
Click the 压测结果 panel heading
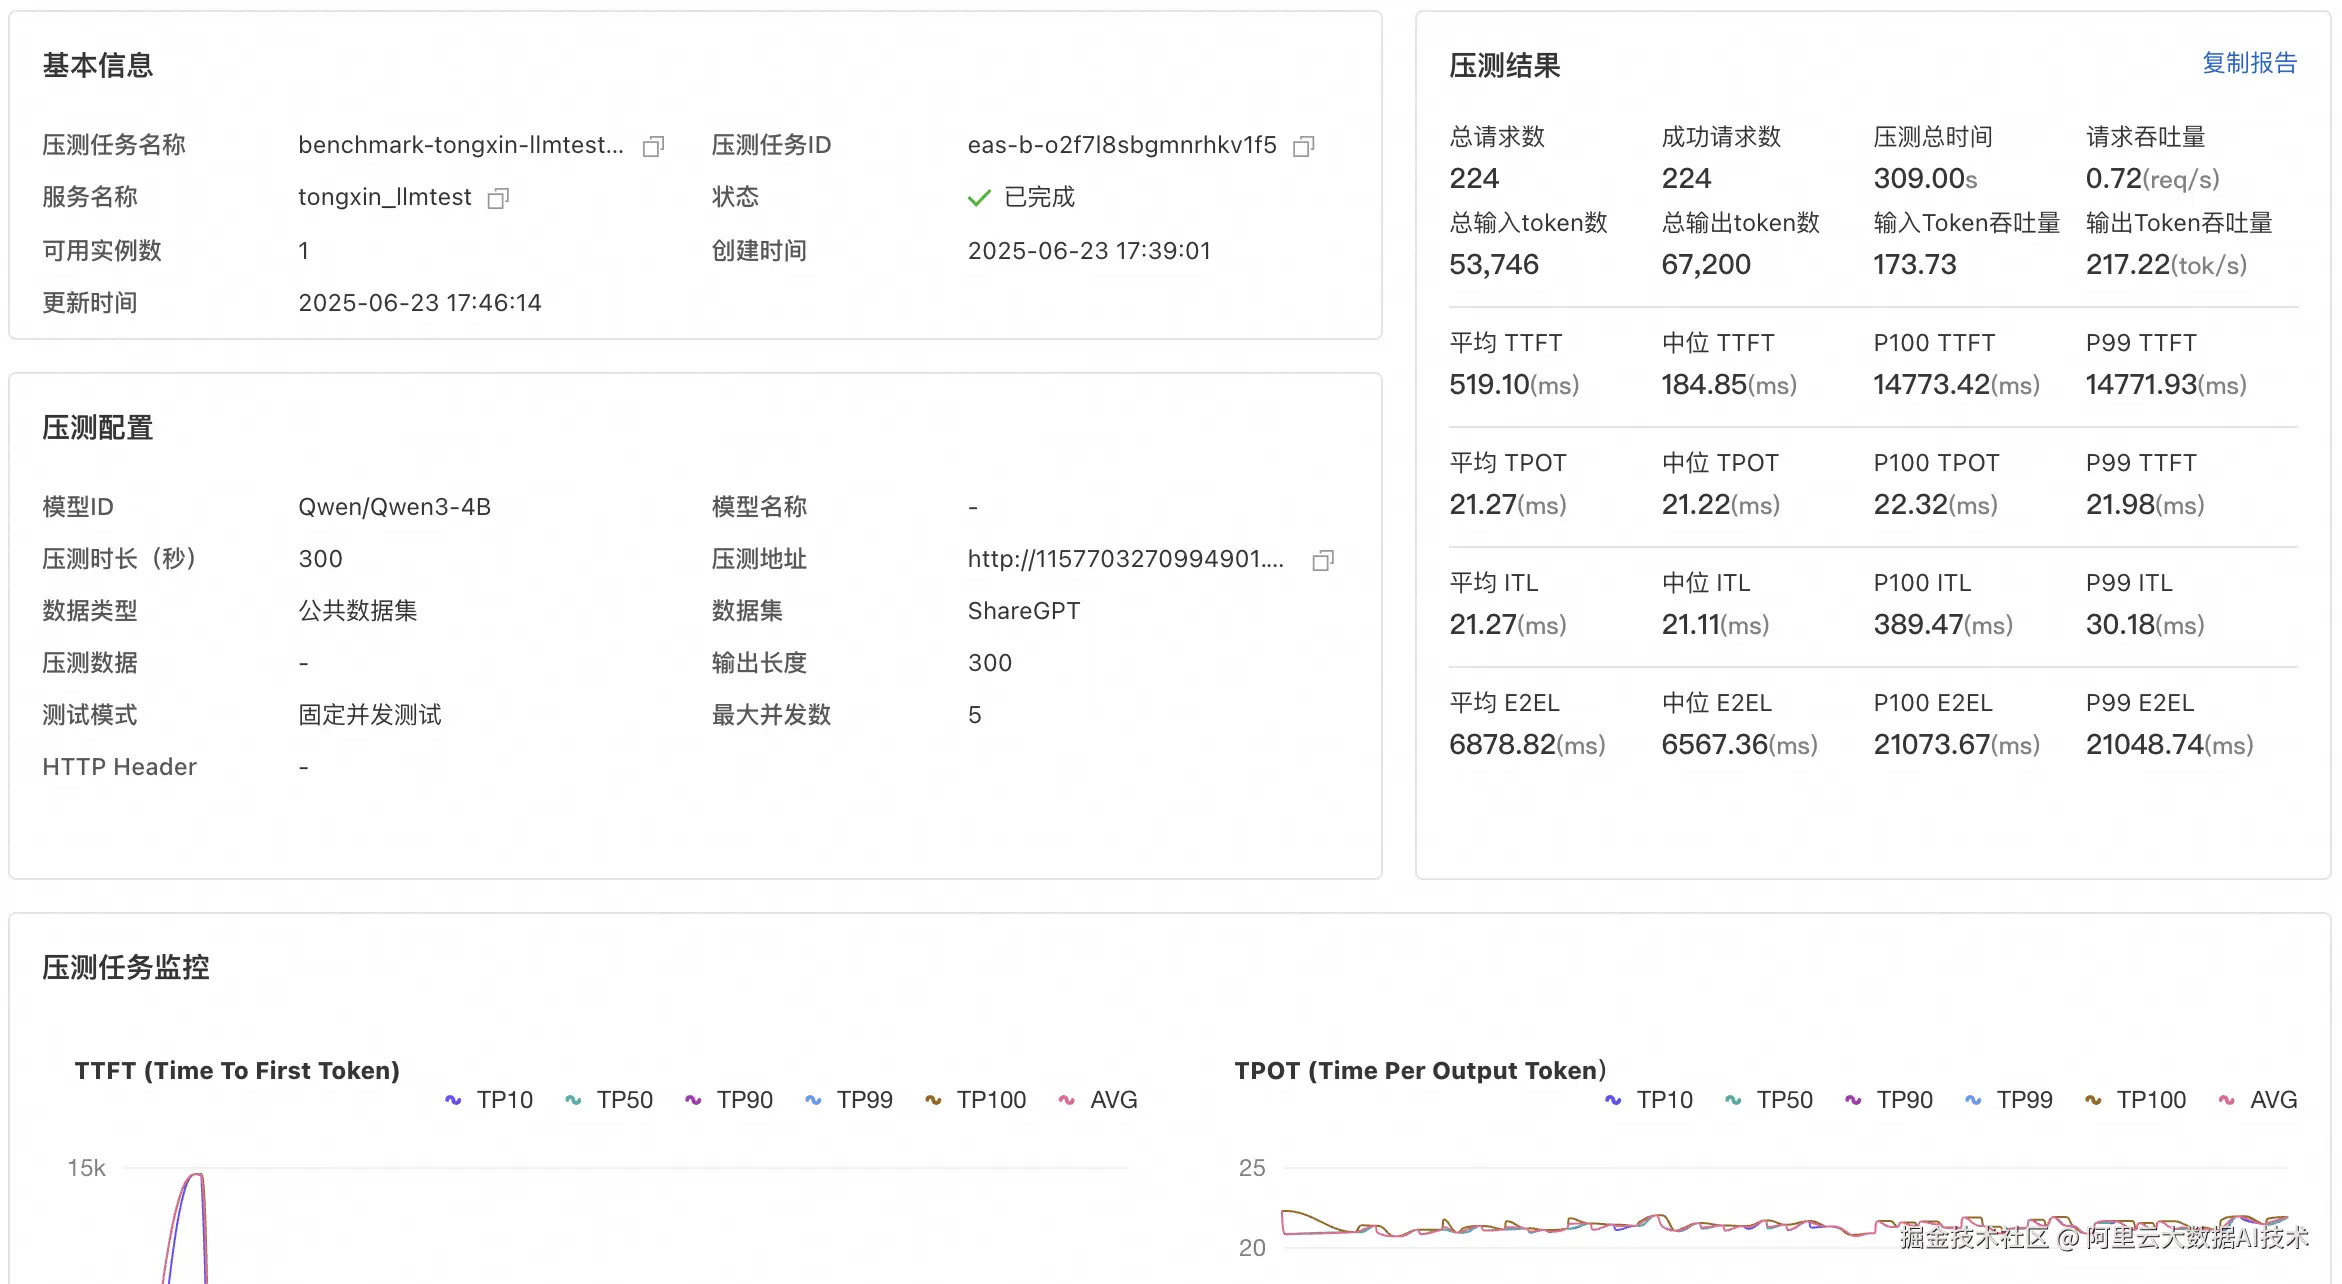1505,66
